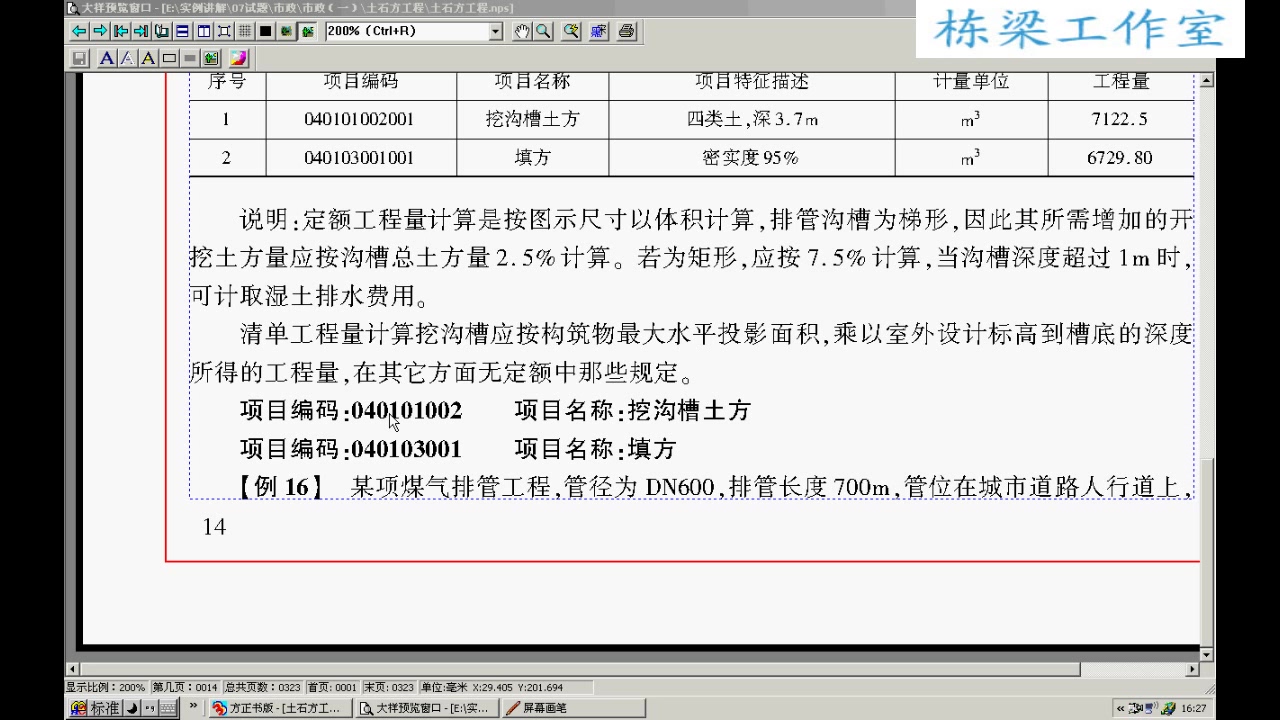1280x720 pixels.
Task: Expand the taskbar quick launch overflow chevron
Action: [192, 706]
